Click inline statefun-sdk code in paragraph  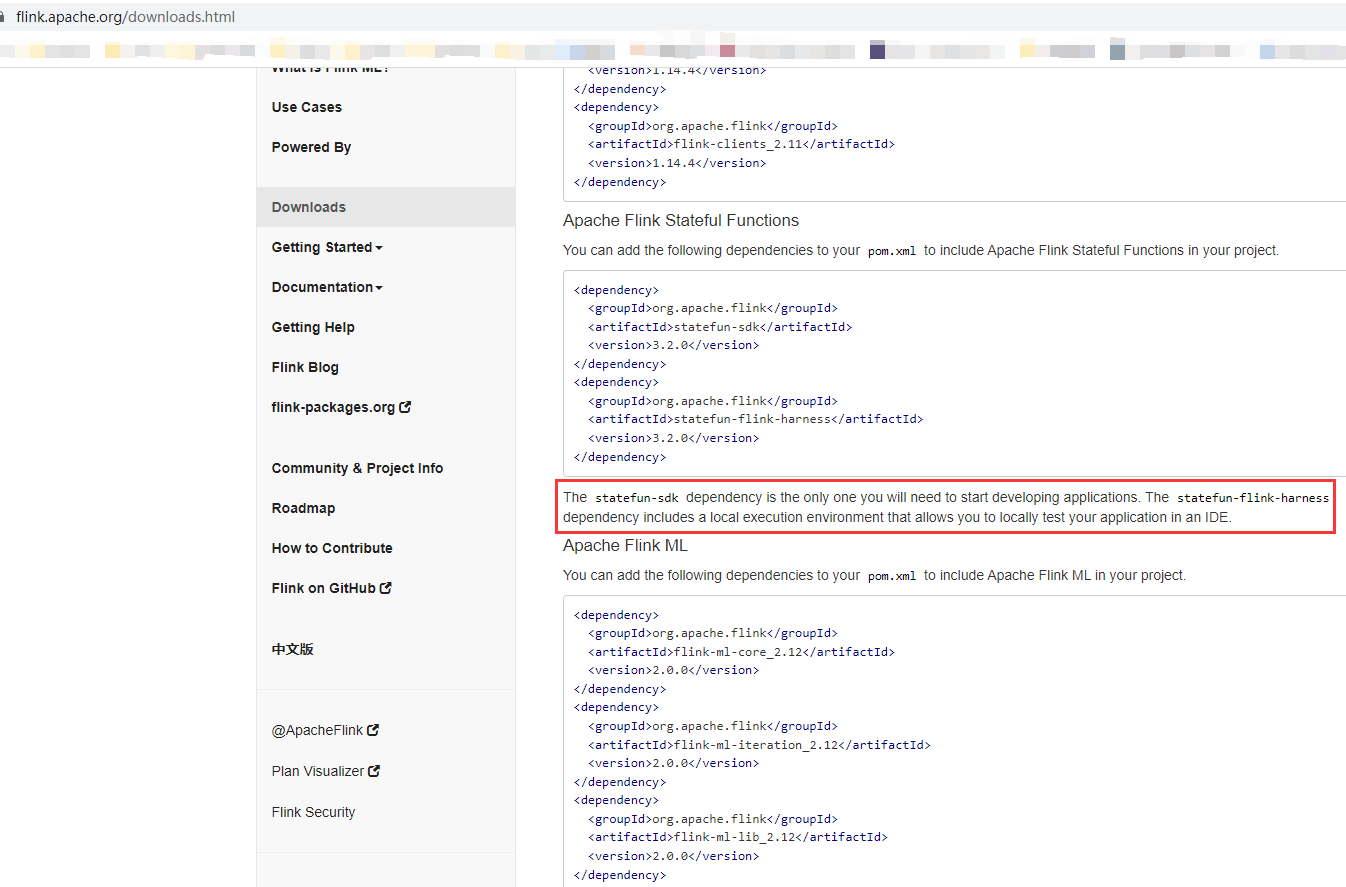636,498
